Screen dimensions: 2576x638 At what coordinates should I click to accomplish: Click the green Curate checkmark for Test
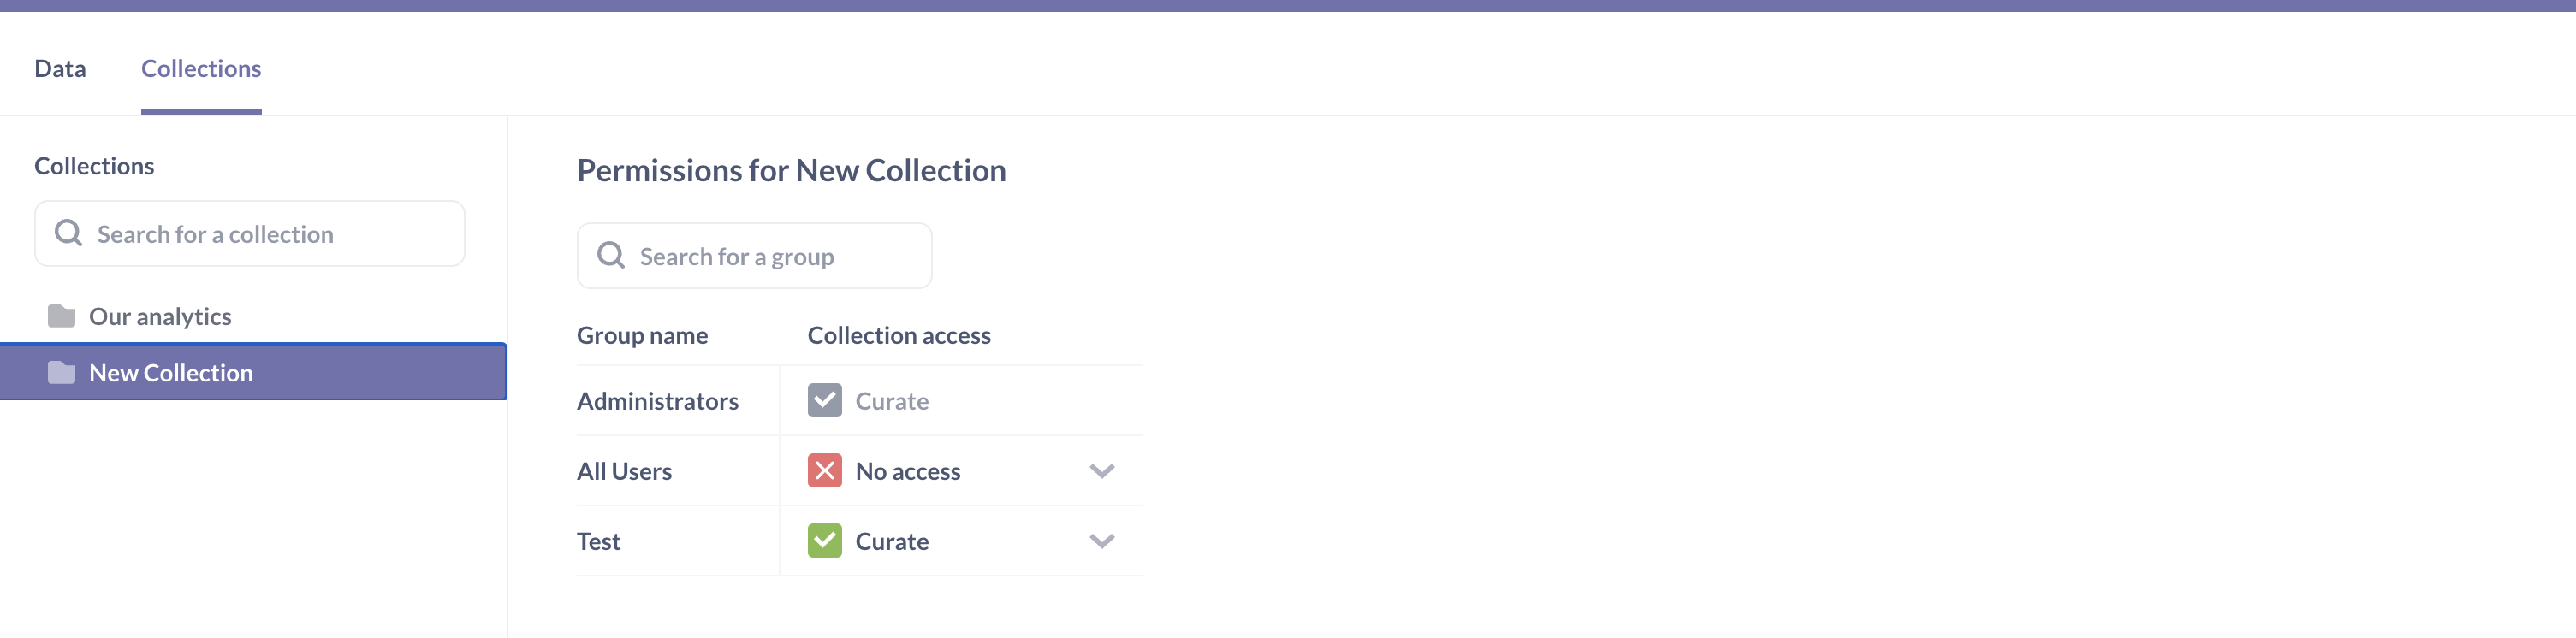click(x=823, y=540)
